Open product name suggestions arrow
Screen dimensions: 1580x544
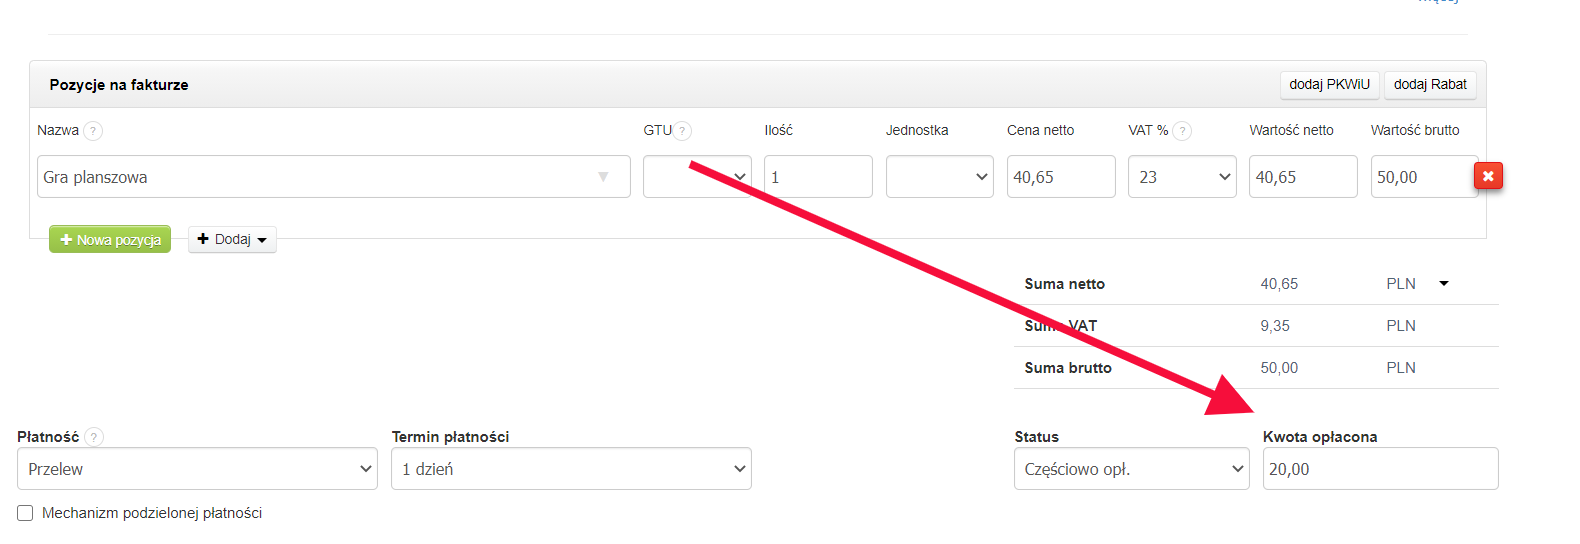[603, 177]
